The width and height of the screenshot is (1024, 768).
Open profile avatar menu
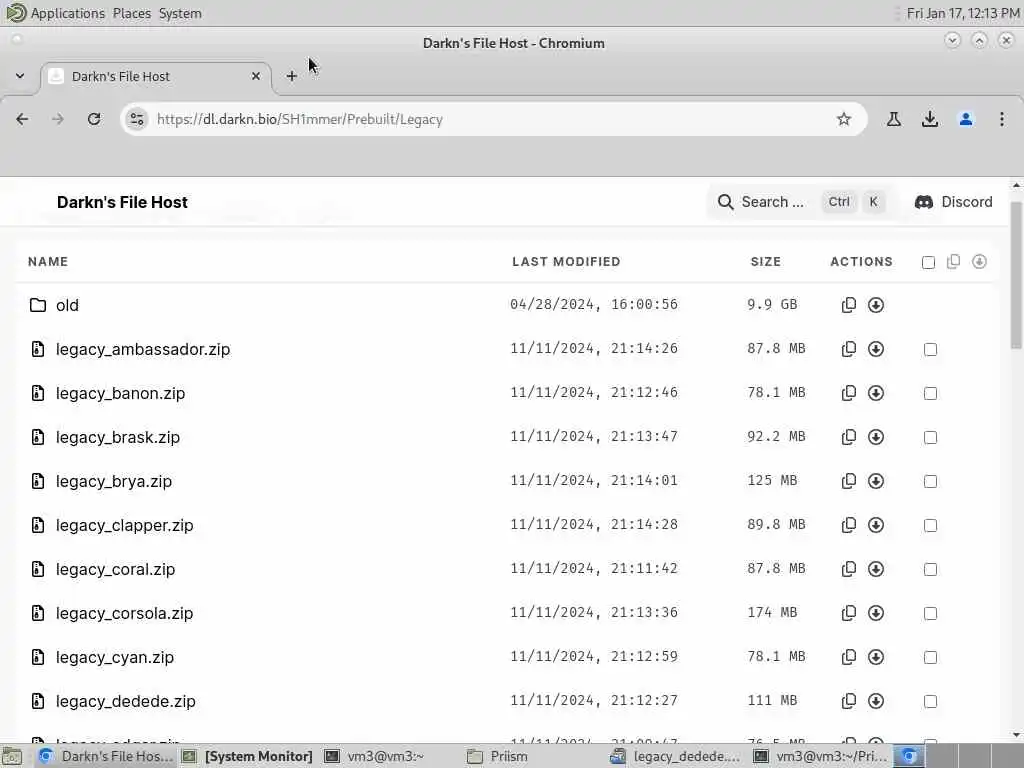pyautogui.click(x=966, y=119)
